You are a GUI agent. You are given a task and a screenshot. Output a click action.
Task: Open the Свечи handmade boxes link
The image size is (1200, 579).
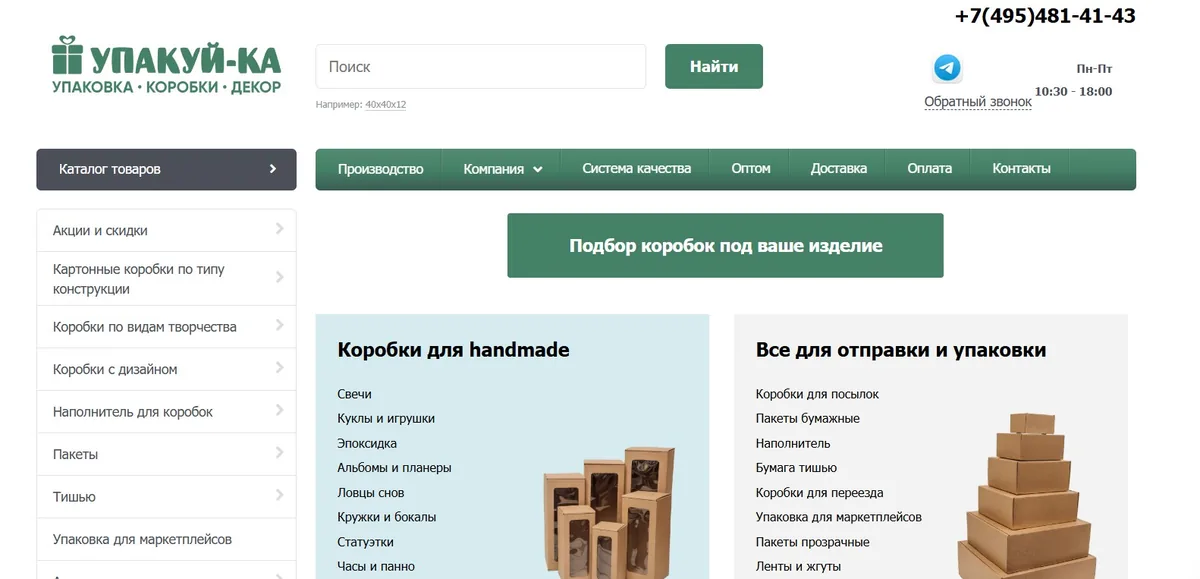(354, 394)
